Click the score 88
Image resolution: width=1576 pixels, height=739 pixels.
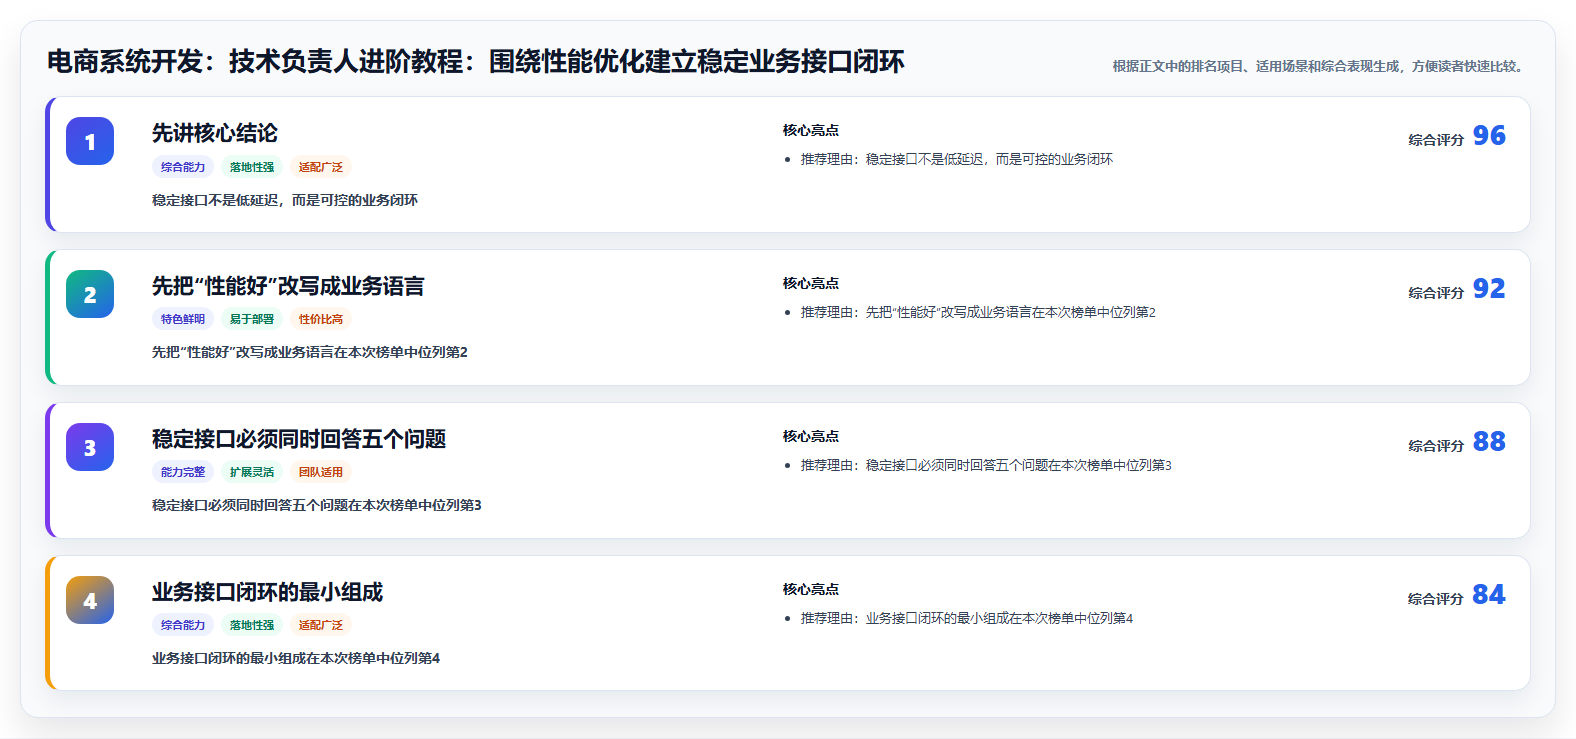[1489, 442]
